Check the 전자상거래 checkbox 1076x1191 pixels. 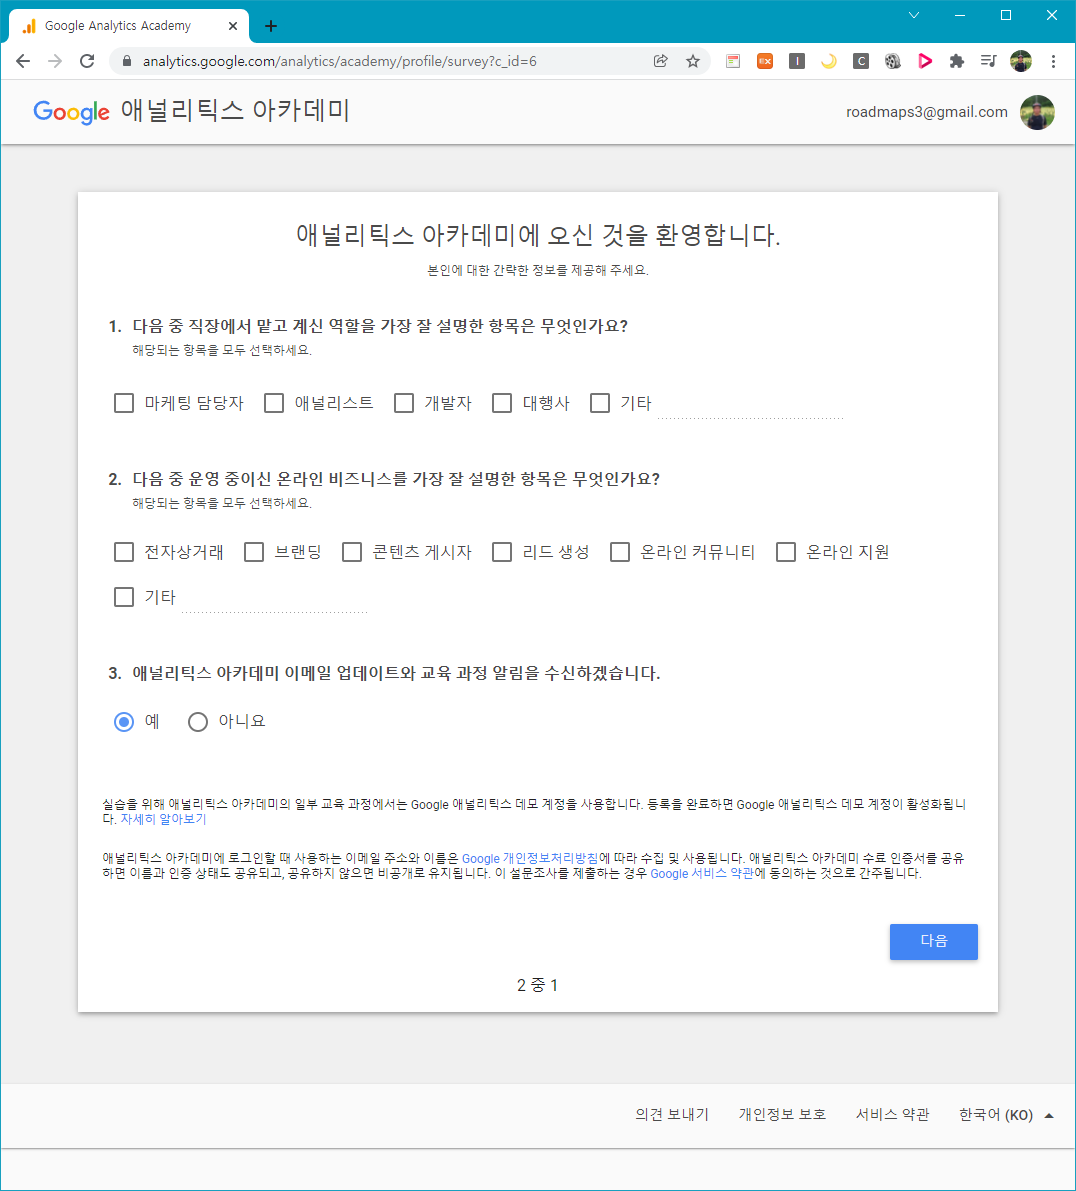tap(124, 551)
